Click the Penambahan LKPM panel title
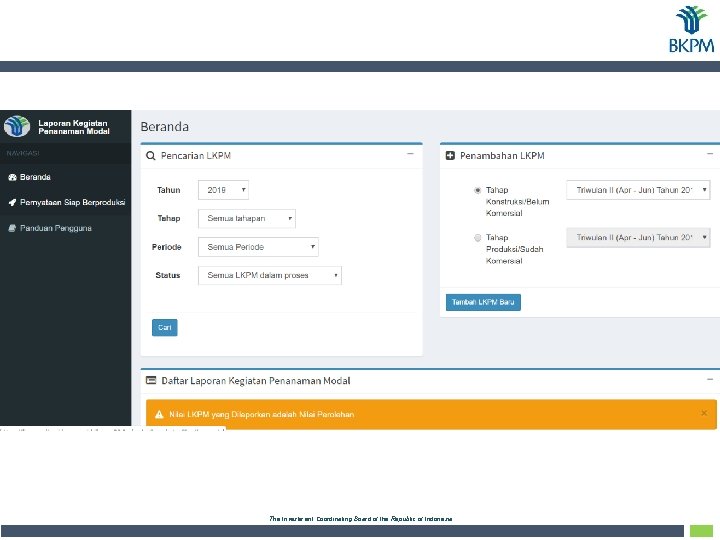The height and width of the screenshot is (540, 720). pos(502,156)
